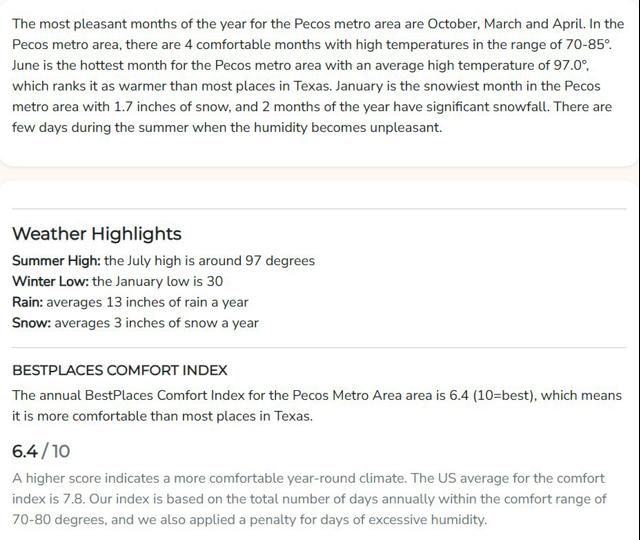Click text 'few days during the summer'
The height and width of the screenshot is (540, 640).
(x=100, y=127)
